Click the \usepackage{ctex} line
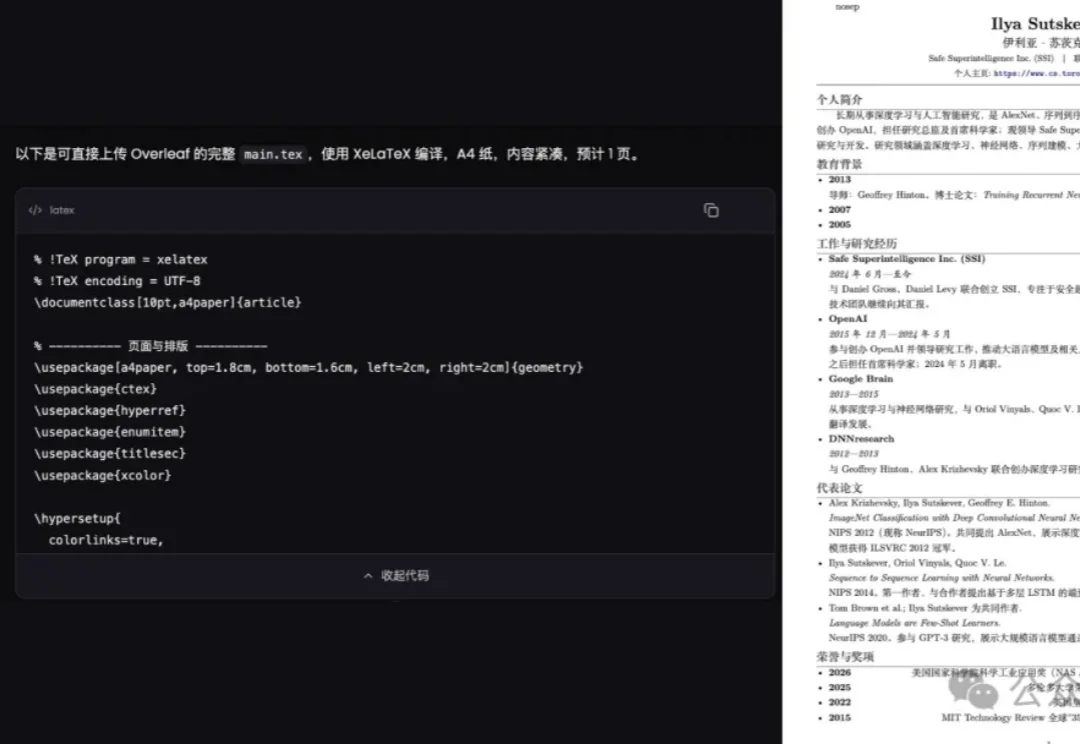 click(x=95, y=389)
